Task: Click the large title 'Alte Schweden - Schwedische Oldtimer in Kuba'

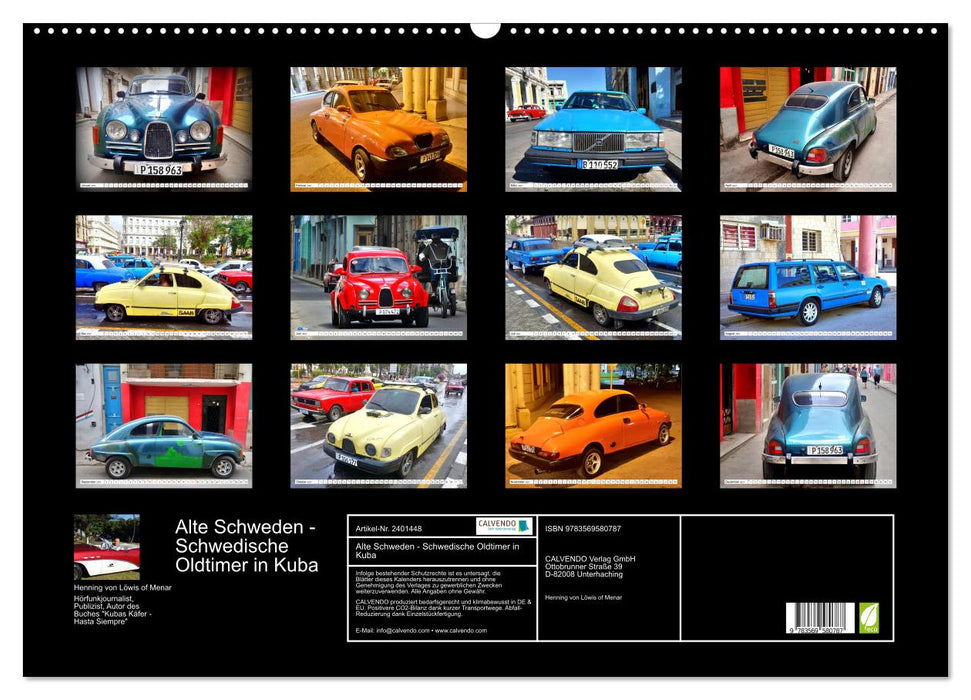Action: coord(246,546)
